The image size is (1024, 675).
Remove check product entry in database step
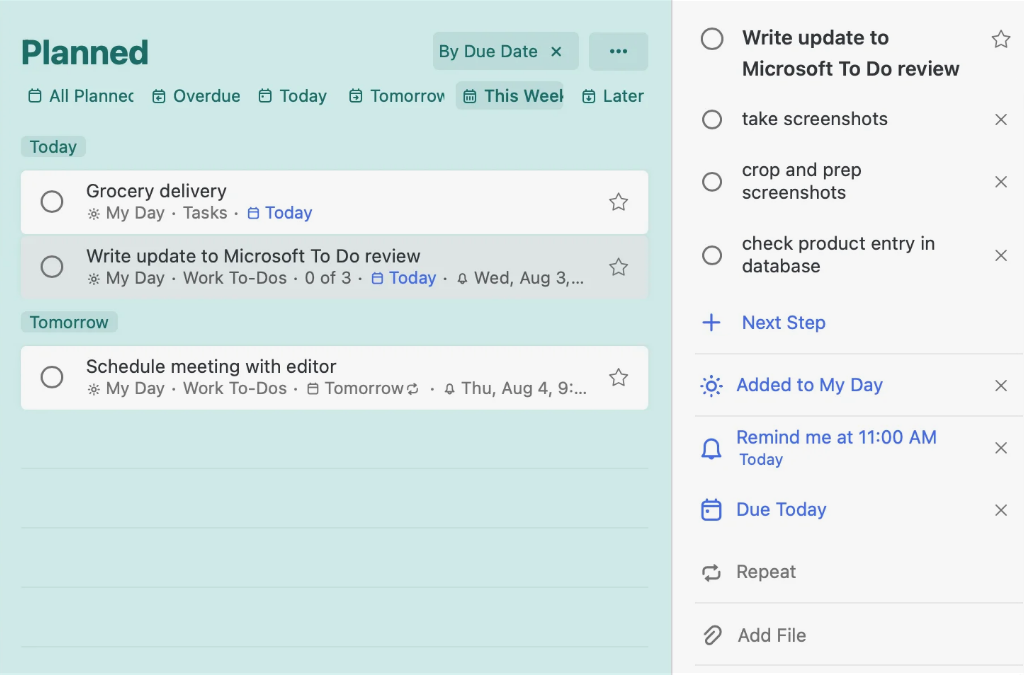point(1000,255)
